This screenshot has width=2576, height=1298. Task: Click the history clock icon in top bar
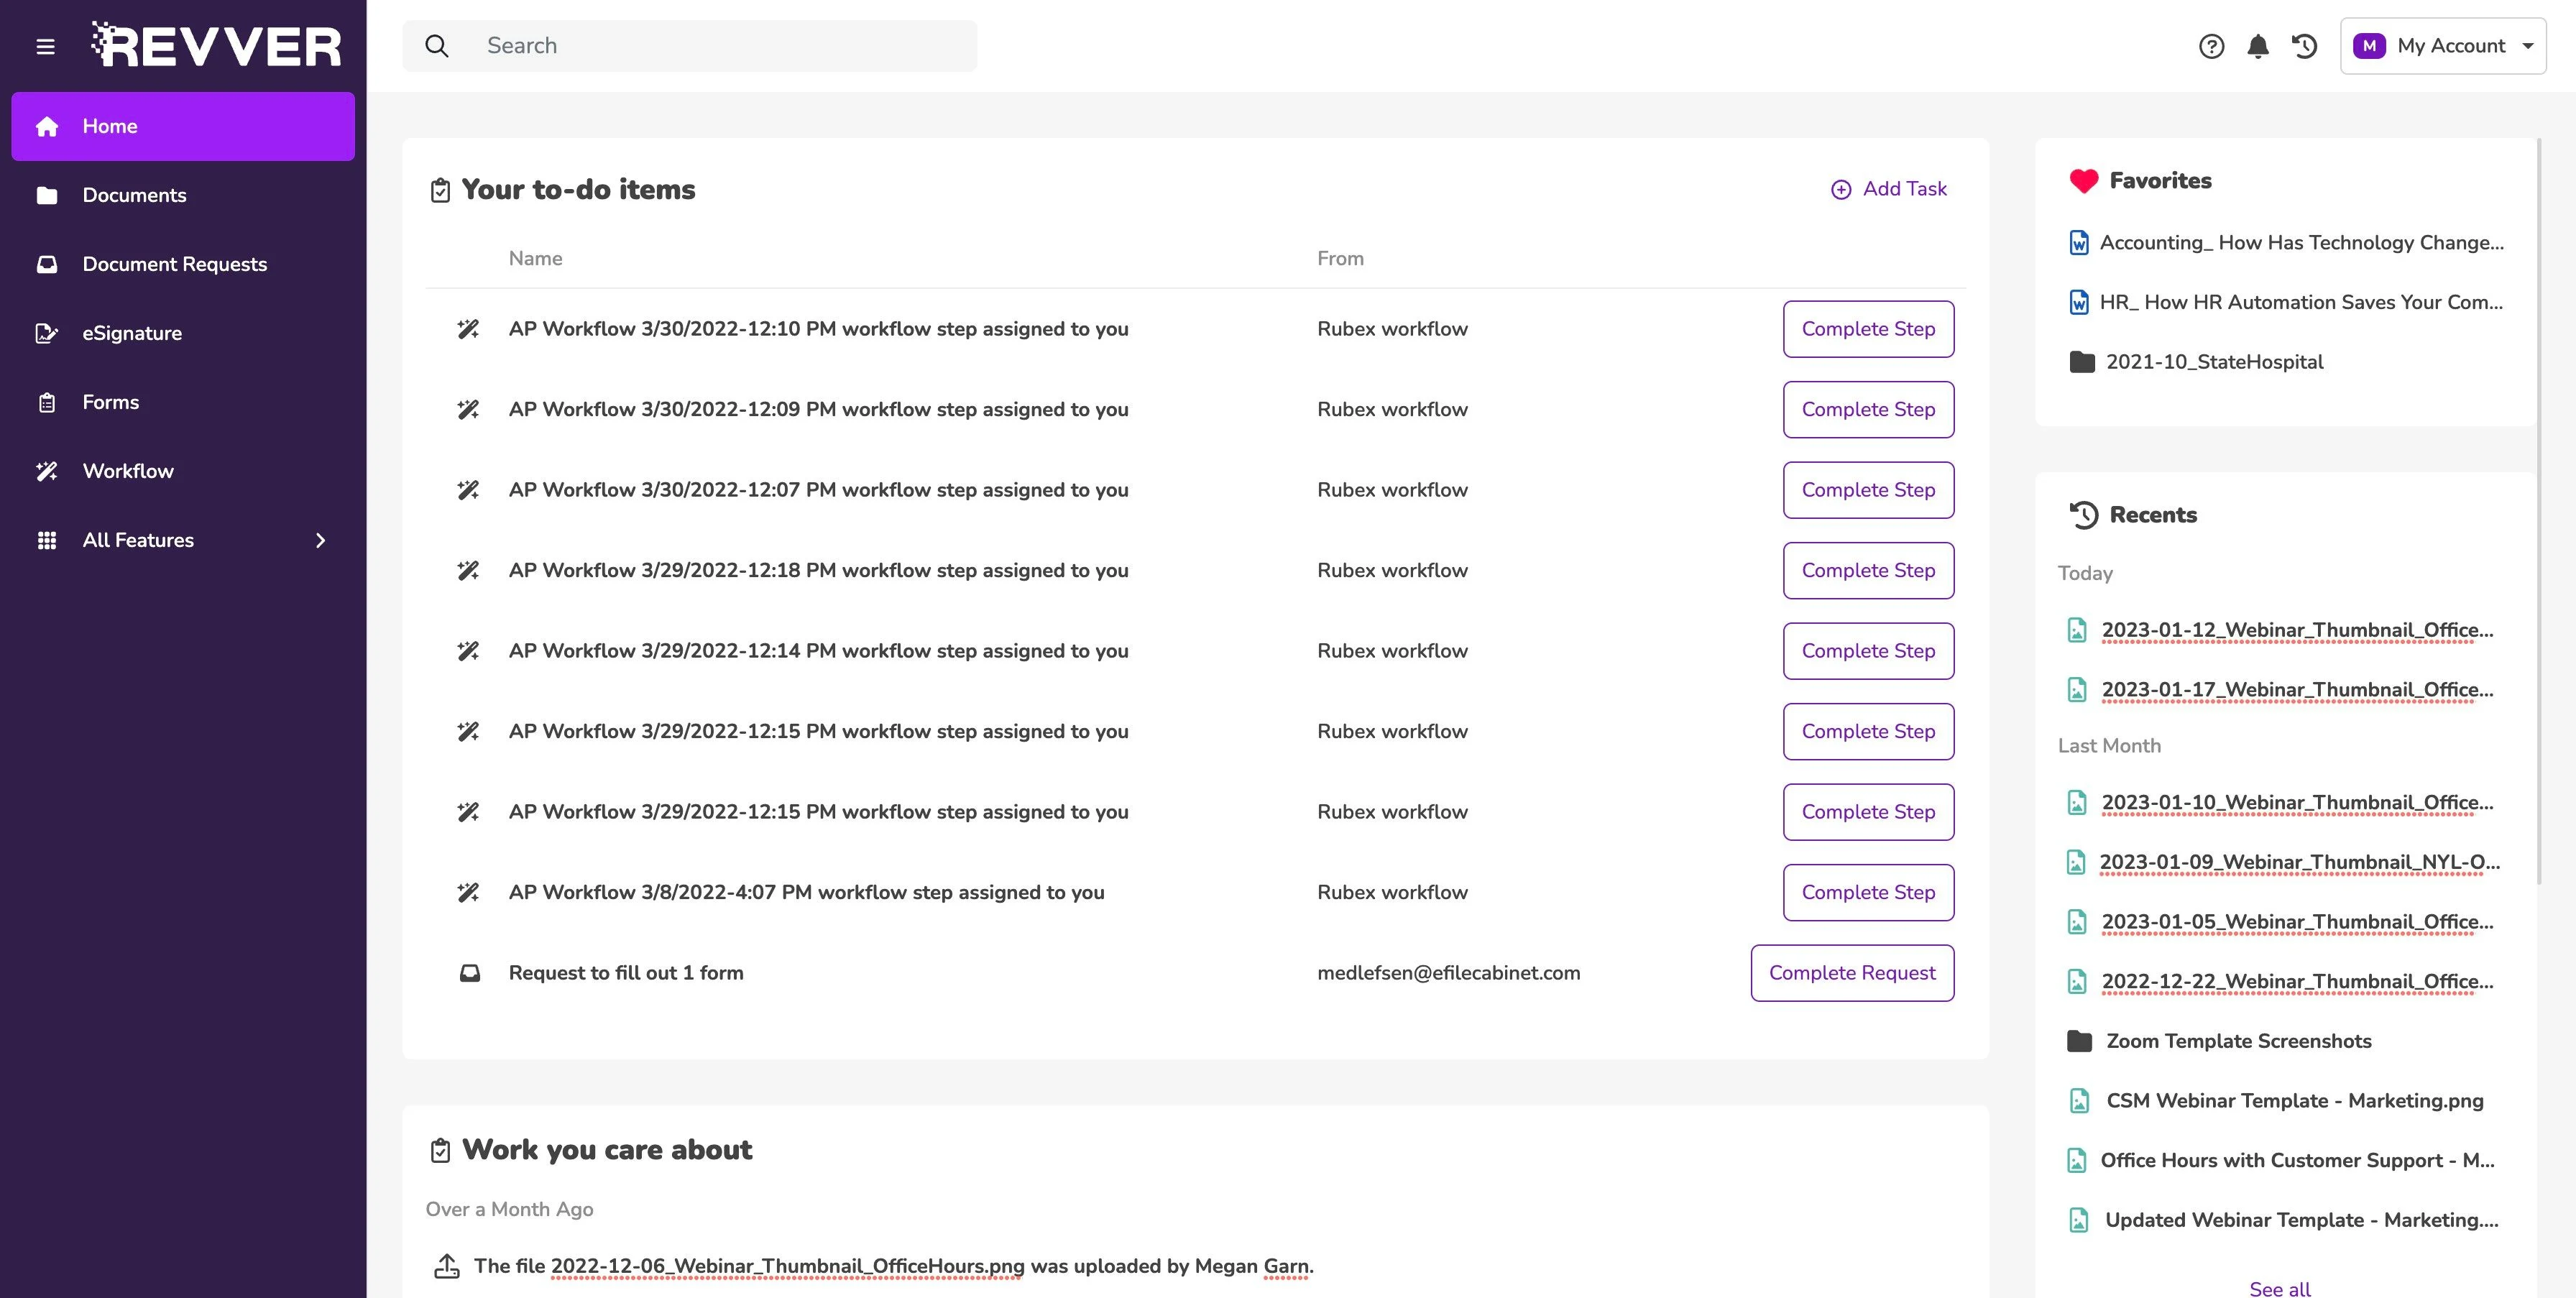click(2304, 46)
